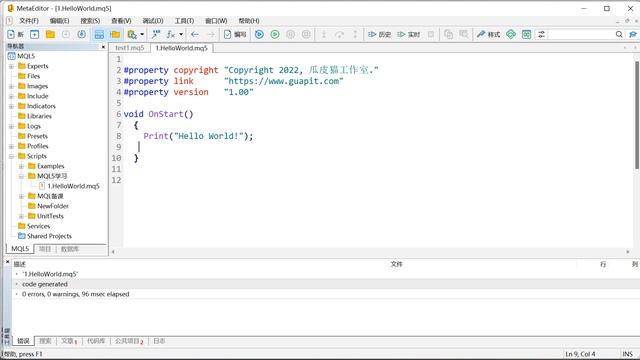This screenshot has height=360, width=640.
Task: Click the magnifier search icon
Action: [x=619, y=35]
